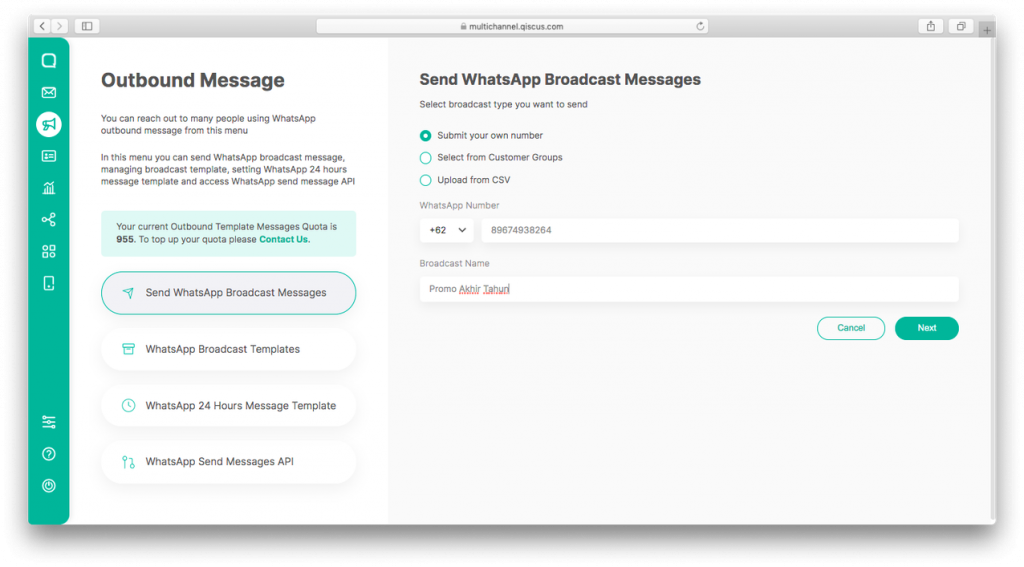This screenshot has height=567, width=1024.
Task: Open WhatsApp Send Messages API menu
Action: [229, 462]
